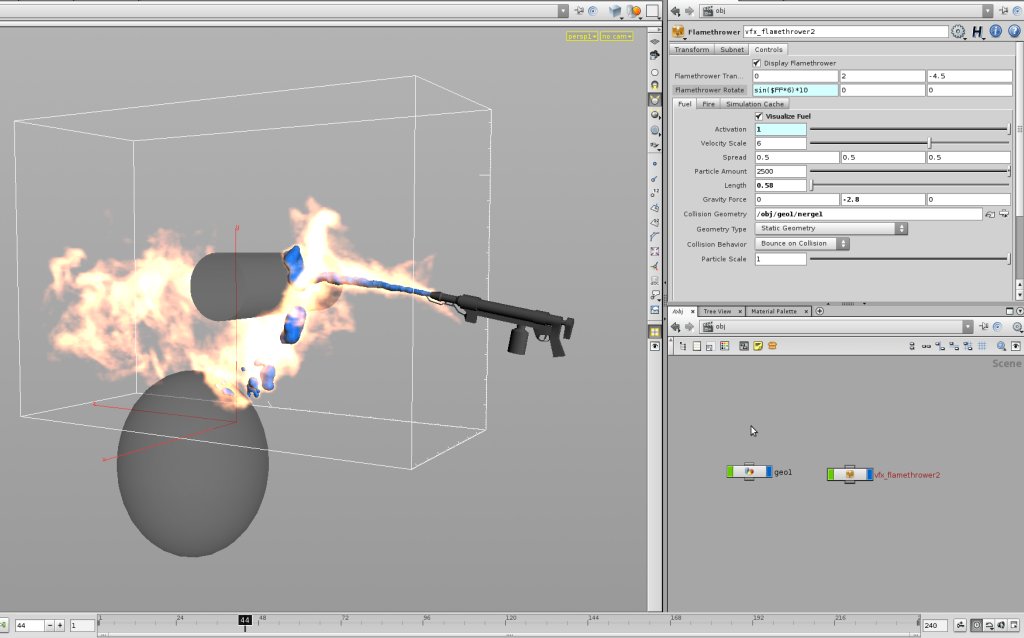Open the Static Geometry dropdown
This screenshot has height=638, width=1024.
click(x=899, y=228)
